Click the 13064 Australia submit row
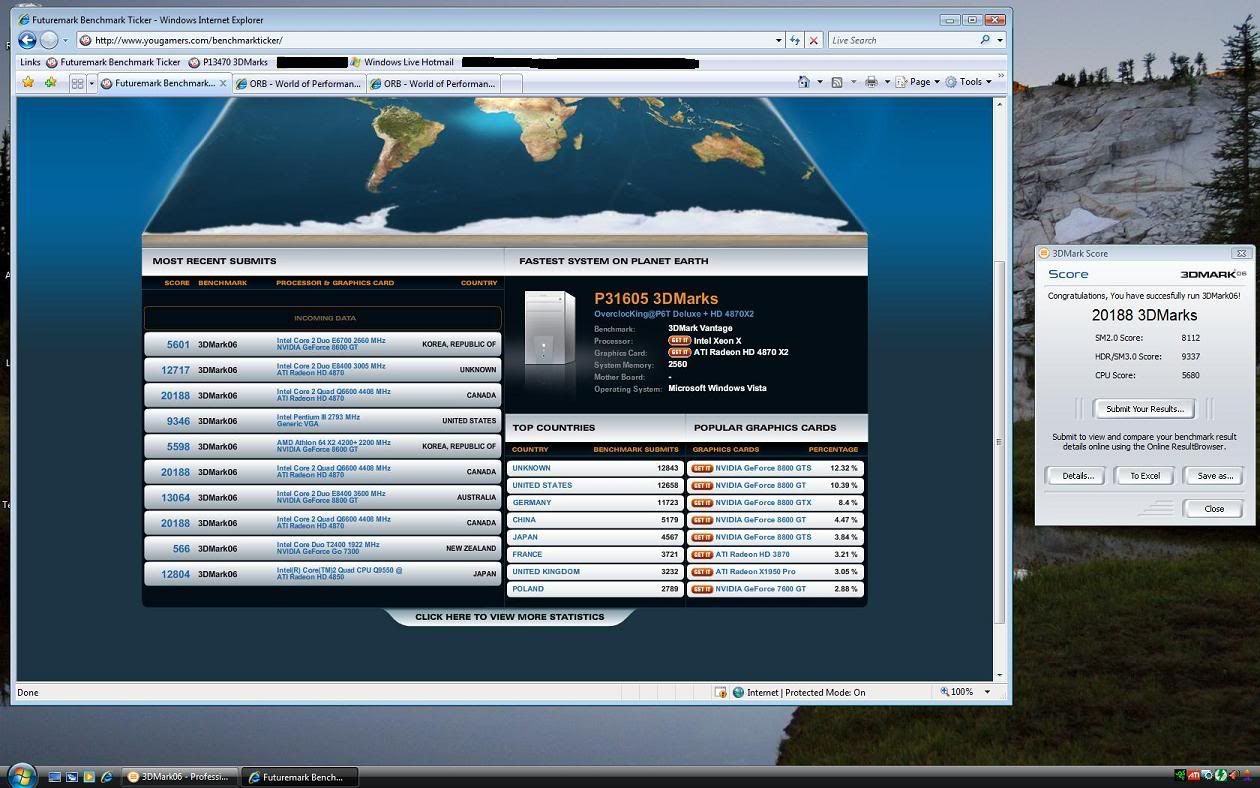Screen dimensions: 1260x788 (x=323, y=498)
